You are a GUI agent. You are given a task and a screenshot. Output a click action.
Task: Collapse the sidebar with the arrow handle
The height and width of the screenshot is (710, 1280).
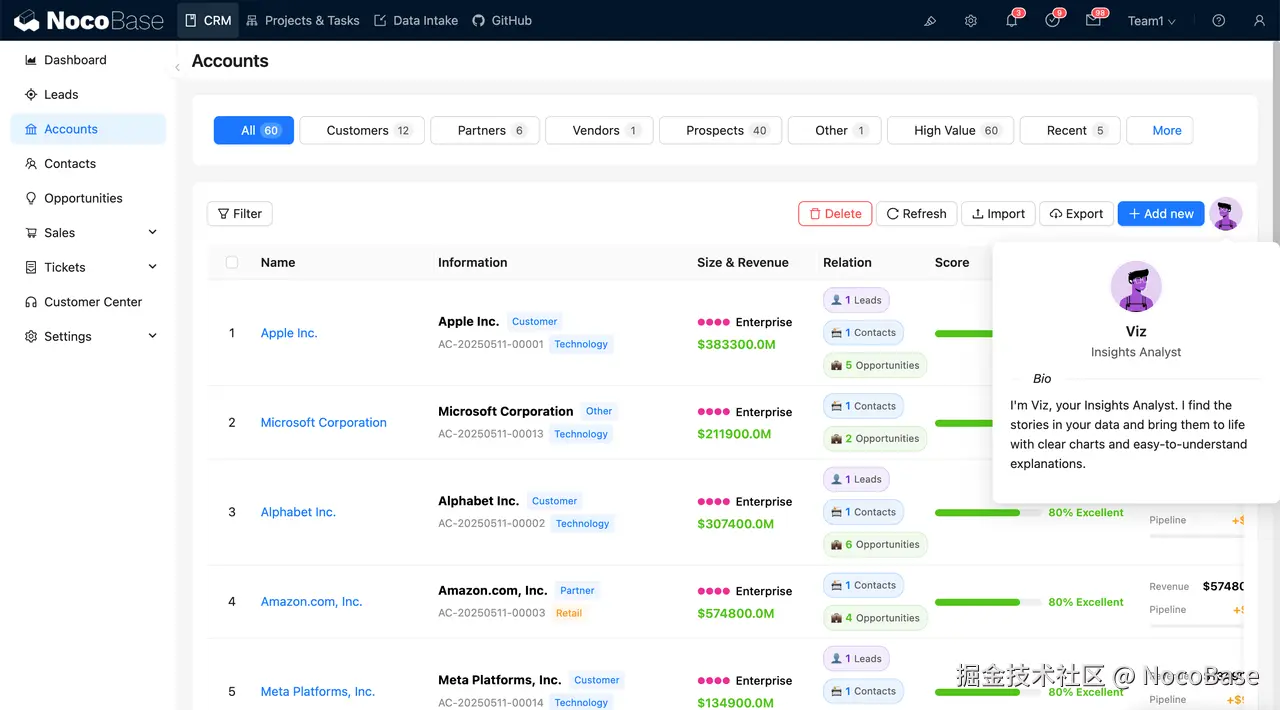coord(177,68)
